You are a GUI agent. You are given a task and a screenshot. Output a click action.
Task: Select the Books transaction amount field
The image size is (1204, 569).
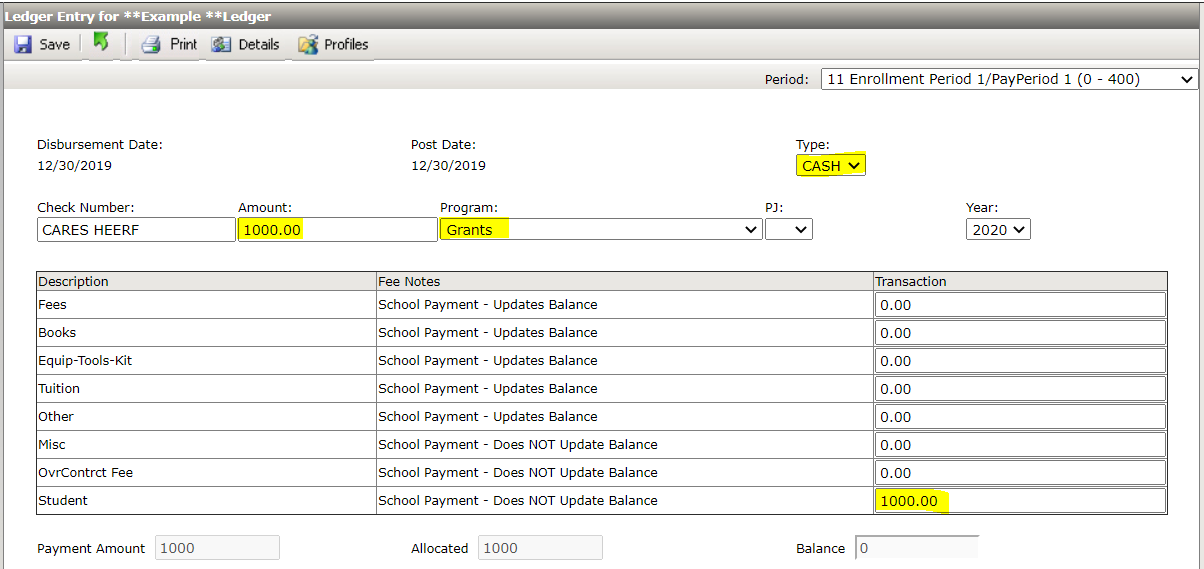pos(1020,333)
